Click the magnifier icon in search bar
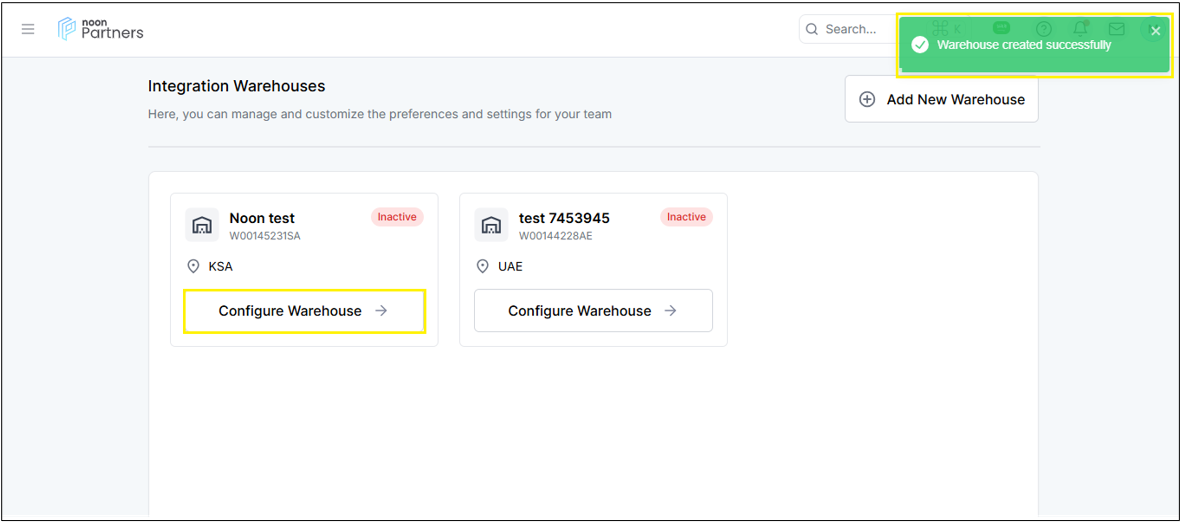Image resolution: width=1182 pixels, height=522 pixels. [x=812, y=29]
